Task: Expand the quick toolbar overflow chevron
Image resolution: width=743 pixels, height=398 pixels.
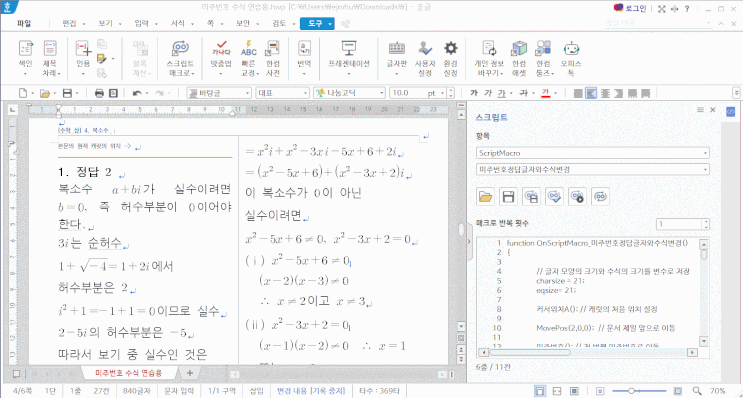Action: 736,93
